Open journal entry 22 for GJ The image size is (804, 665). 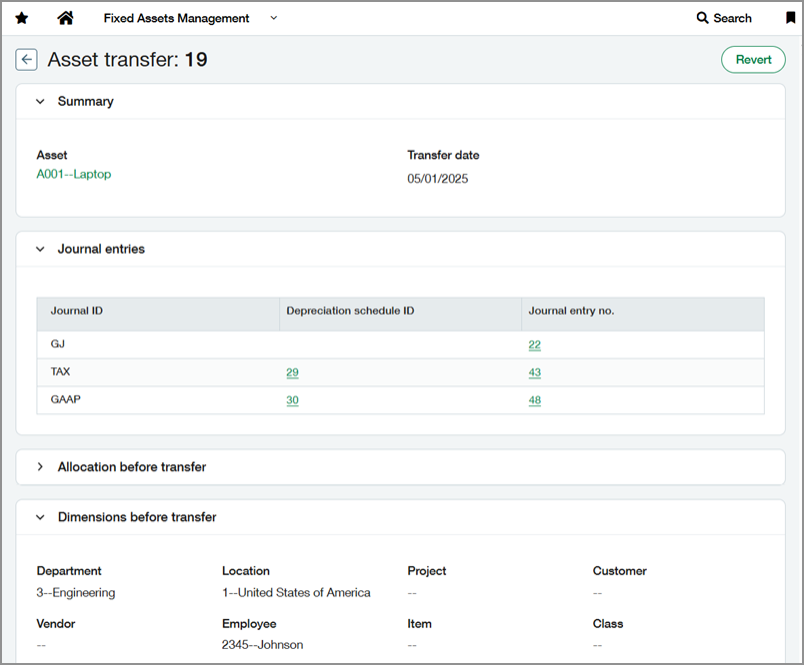coord(534,344)
